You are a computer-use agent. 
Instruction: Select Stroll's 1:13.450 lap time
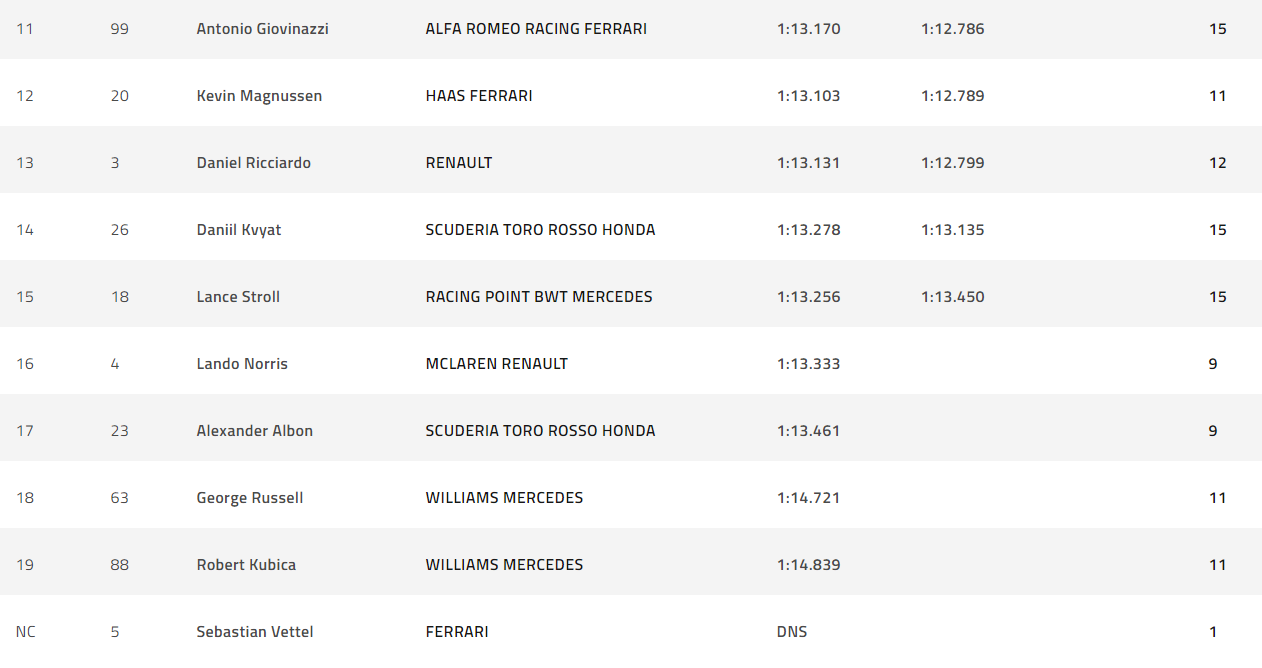click(x=952, y=297)
